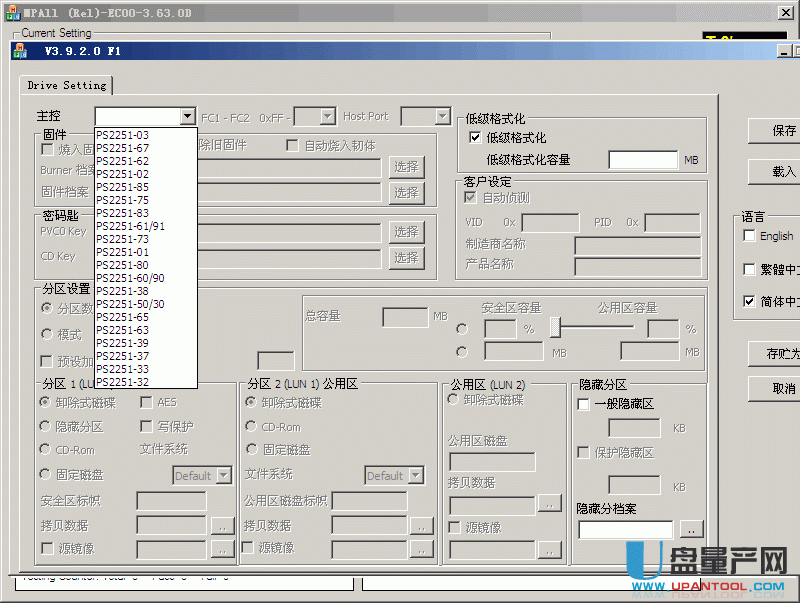This screenshot has height=603, width=800.
Task: Click the 取消 button
Action: (780, 388)
